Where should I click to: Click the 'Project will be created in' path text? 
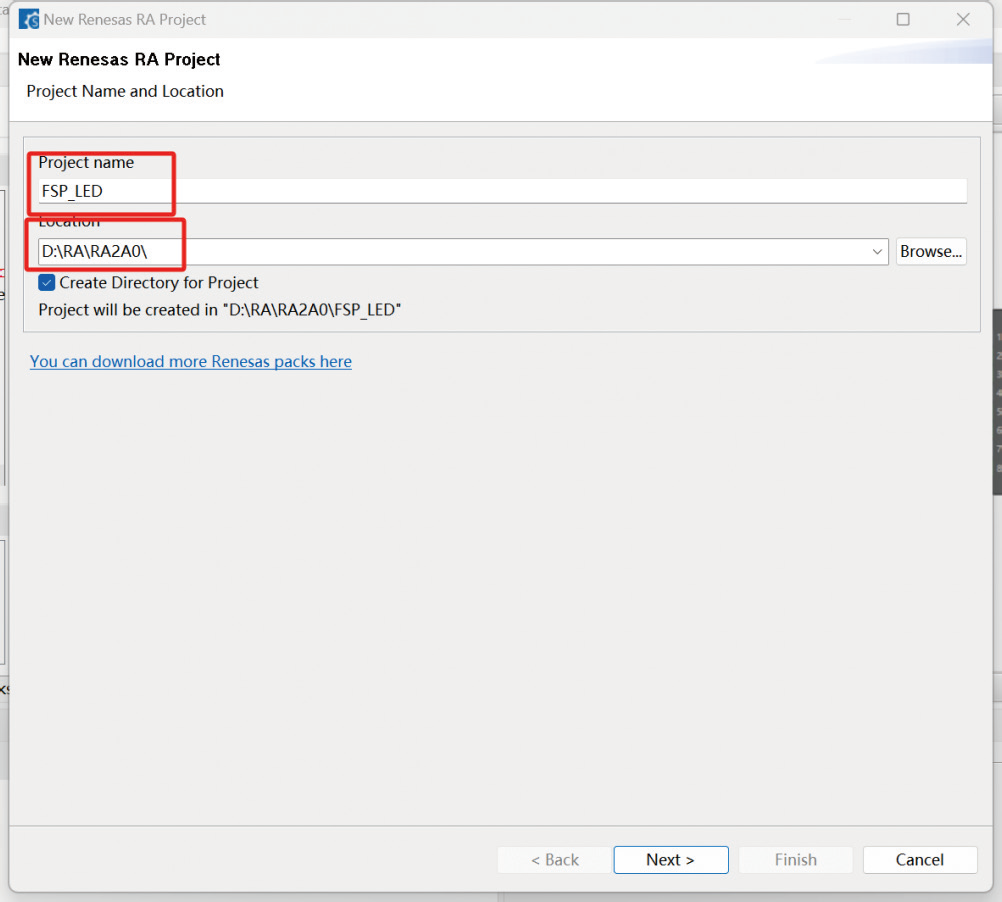[x=219, y=310]
